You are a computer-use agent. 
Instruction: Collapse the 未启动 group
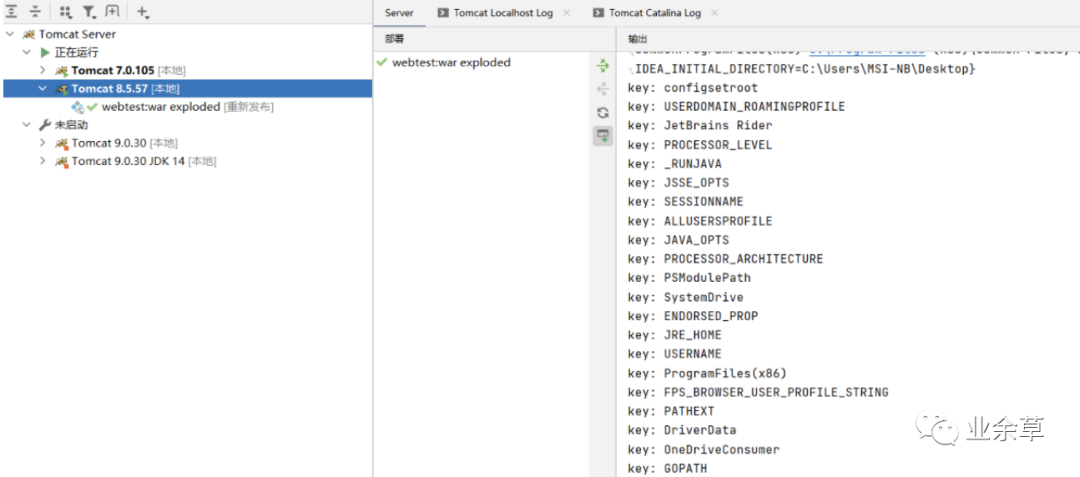coord(26,125)
